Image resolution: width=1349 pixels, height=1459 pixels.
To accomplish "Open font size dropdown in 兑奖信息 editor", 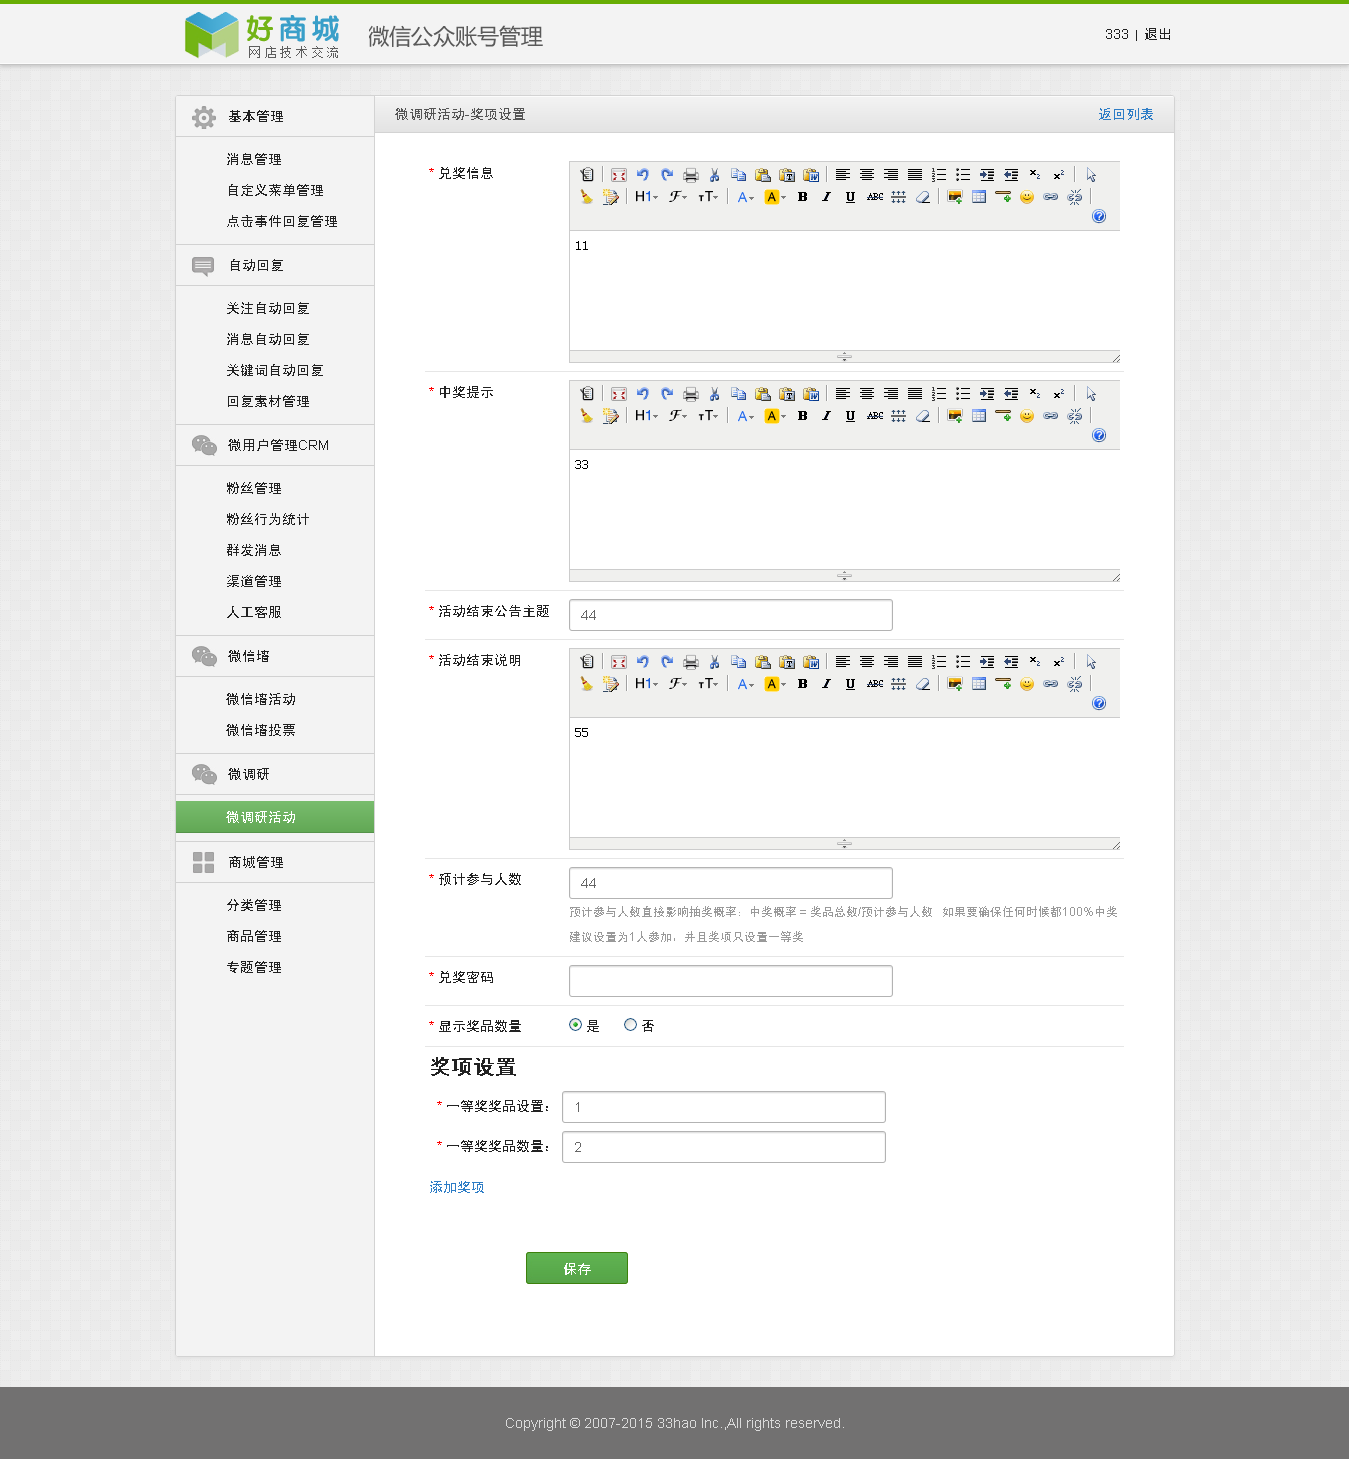I will pyautogui.click(x=709, y=197).
